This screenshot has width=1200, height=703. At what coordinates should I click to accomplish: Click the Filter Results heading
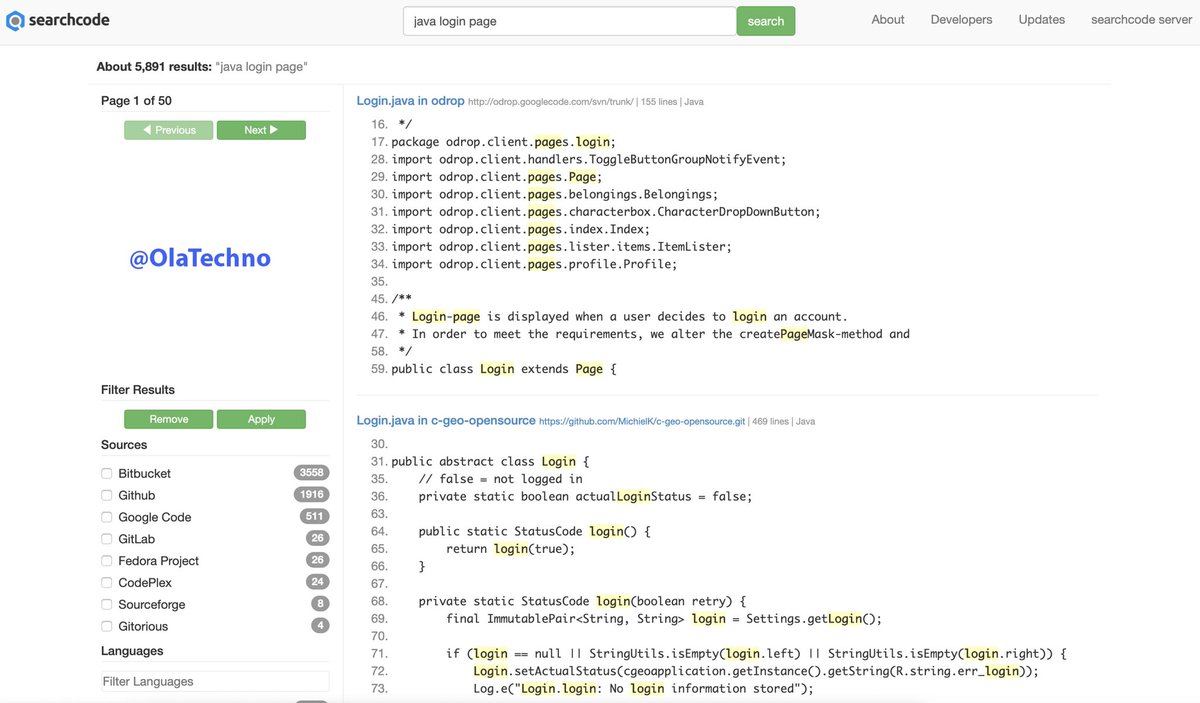(x=138, y=390)
